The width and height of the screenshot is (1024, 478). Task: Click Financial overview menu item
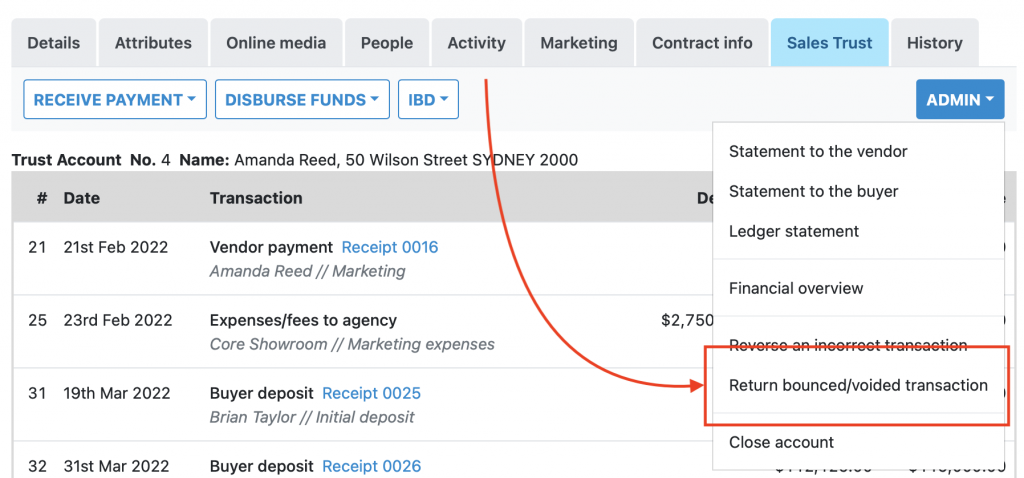point(795,289)
